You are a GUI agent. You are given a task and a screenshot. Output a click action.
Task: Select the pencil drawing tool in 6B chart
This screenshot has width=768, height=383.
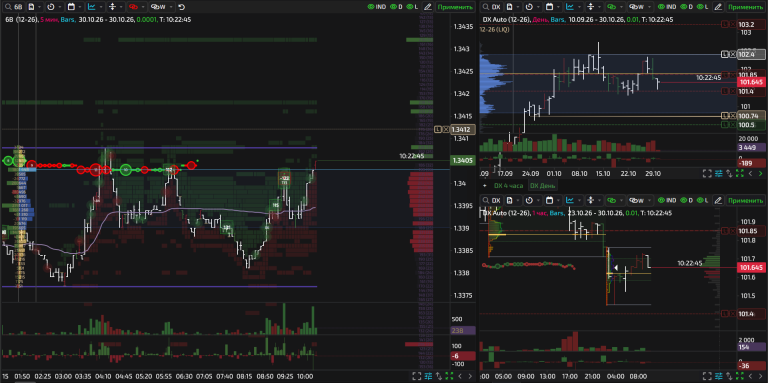[428, 7]
